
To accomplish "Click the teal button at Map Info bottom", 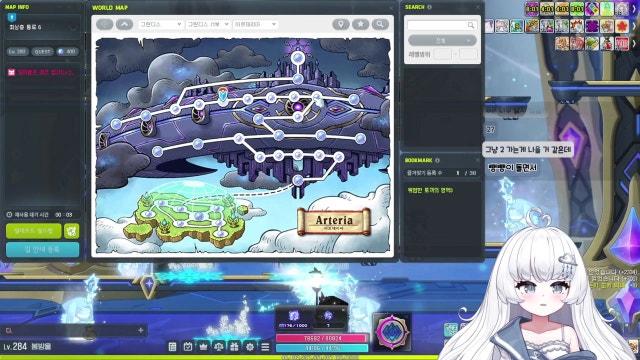I will point(42,249).
